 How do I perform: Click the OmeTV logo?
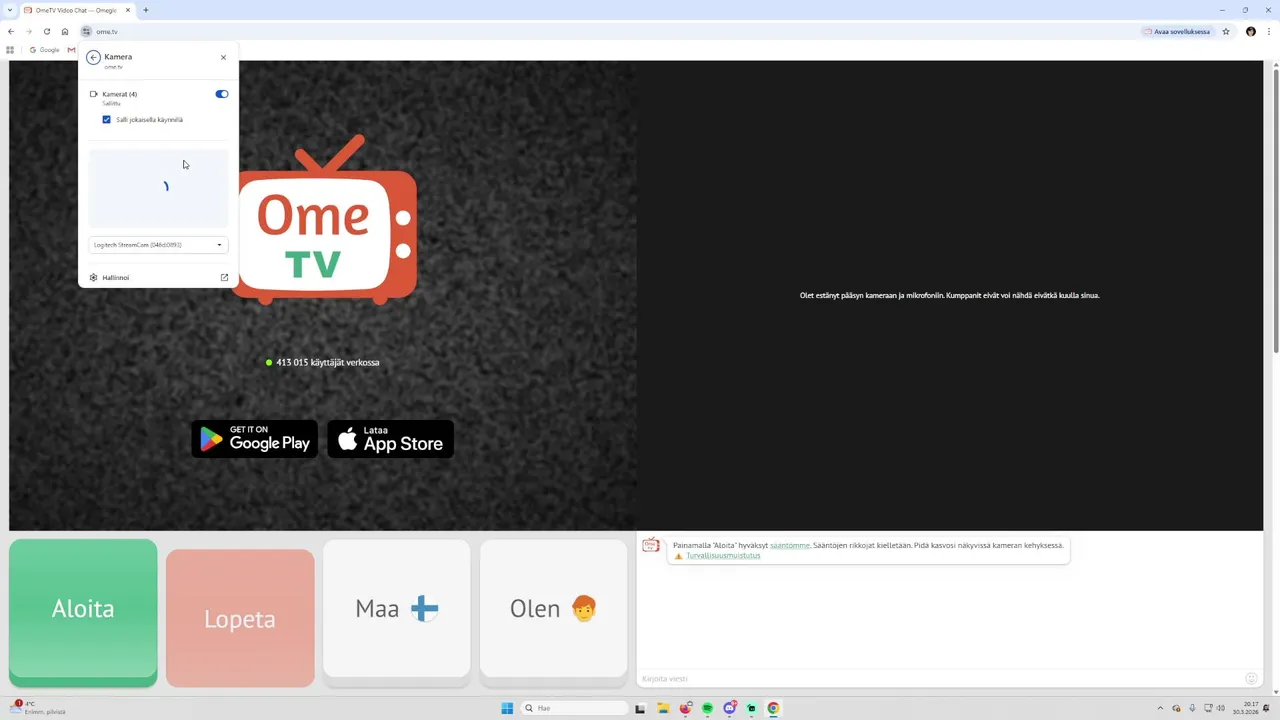pos(327,219)
